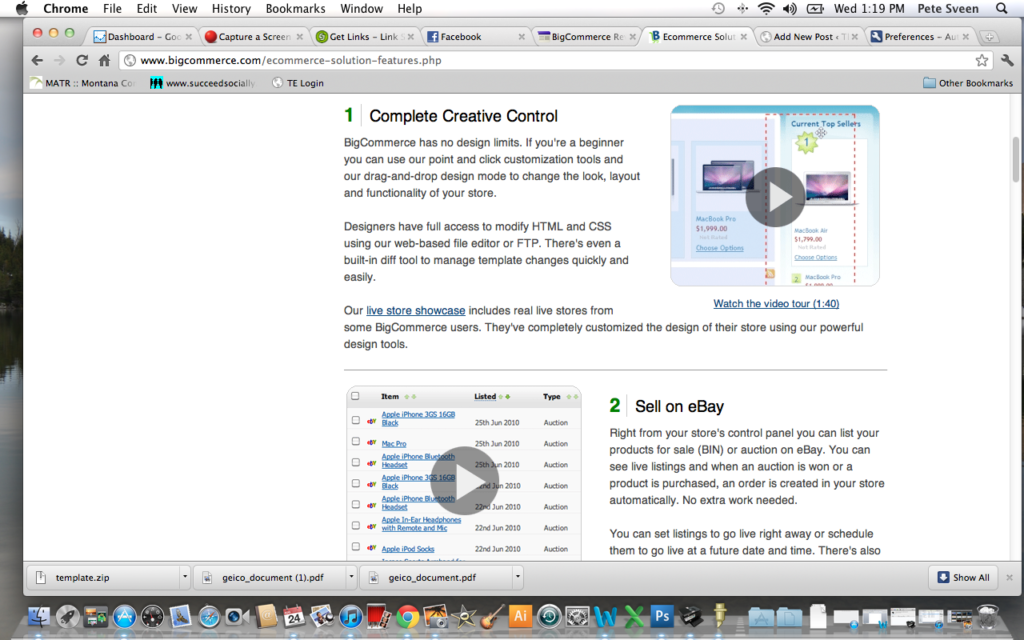Sort by the Type column arrows
This screenshot has width=1024, height=640.
[x=572, y=396]
